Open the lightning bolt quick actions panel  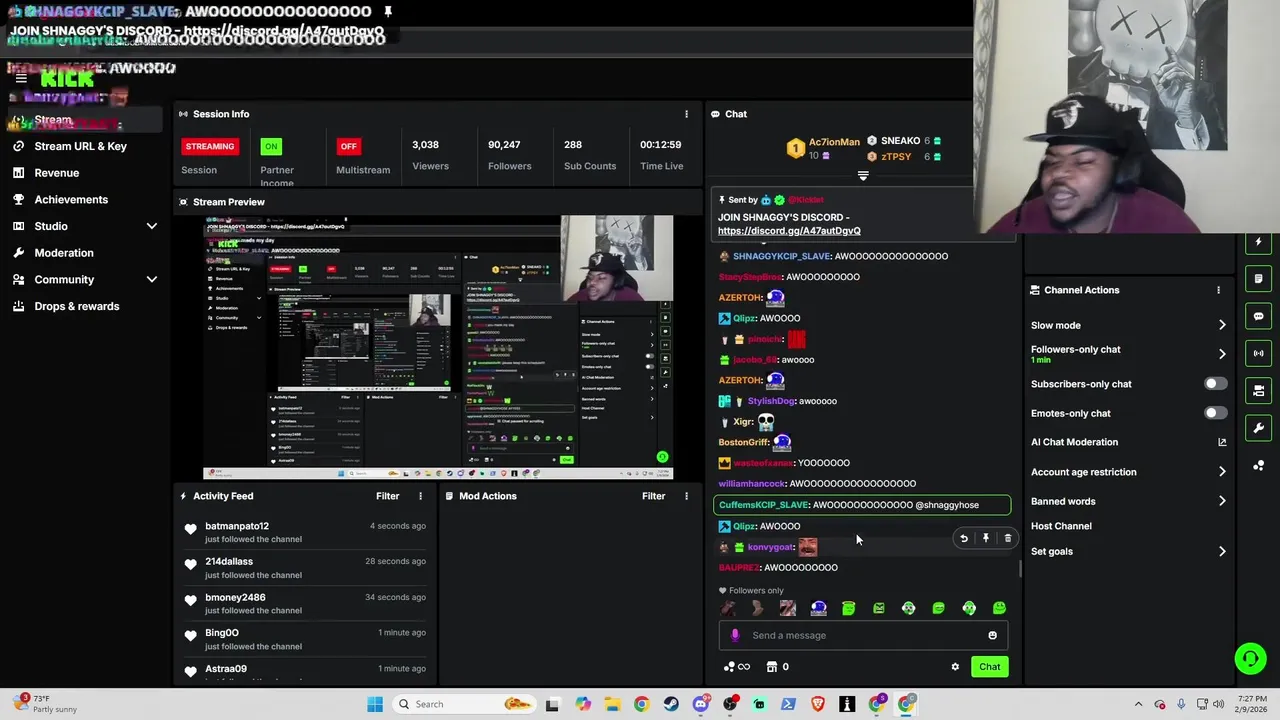(x=1259, y=242)
